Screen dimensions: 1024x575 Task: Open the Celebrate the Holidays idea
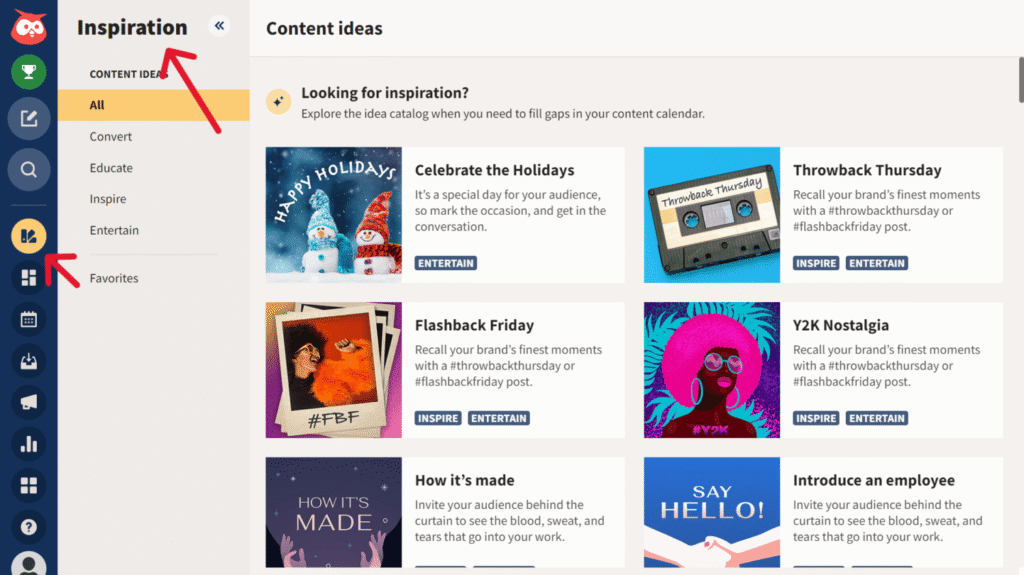494,170
